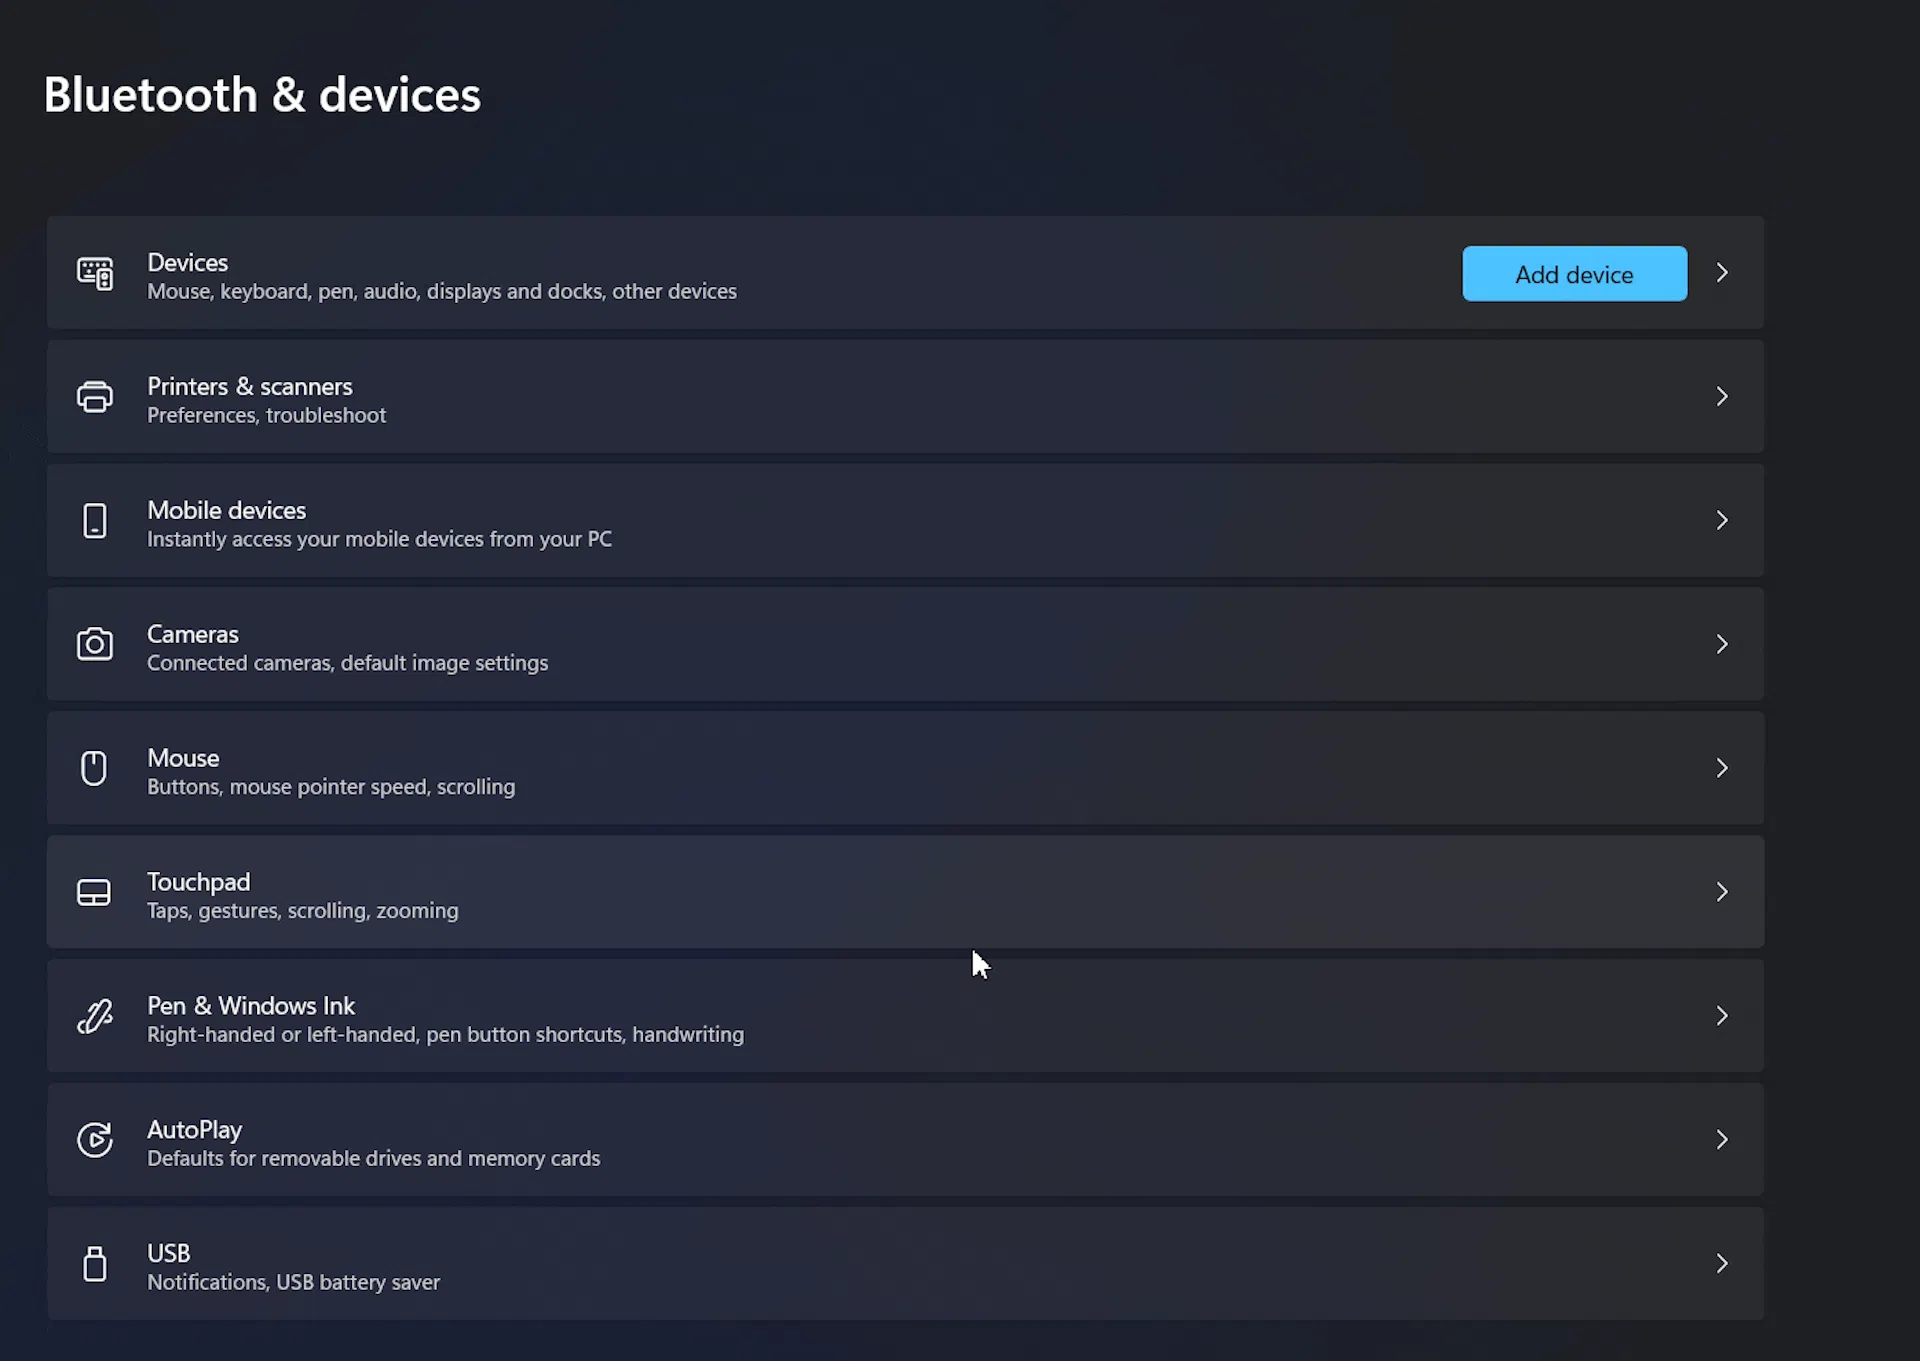This screenshot has width=1920, height=1361.
Task: Open Pen & Windows Ink chevron arrow
Action: [1722, 1016]
